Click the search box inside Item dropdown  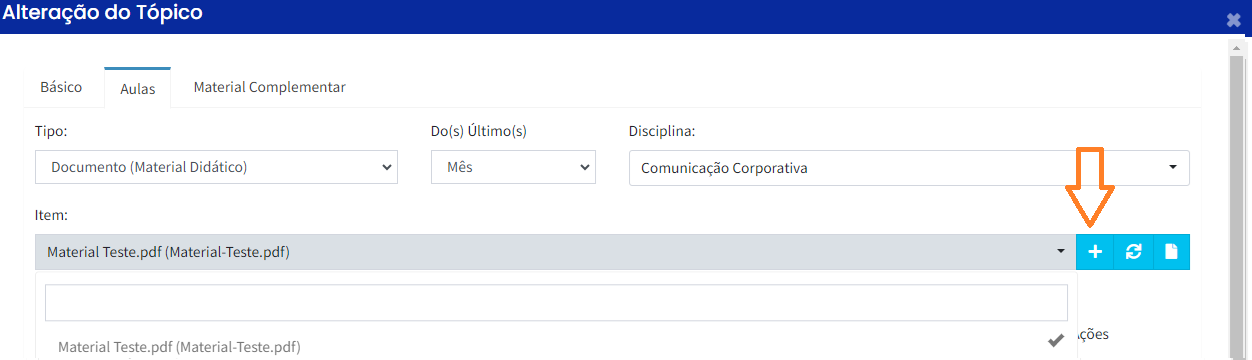tap(556, 302)
